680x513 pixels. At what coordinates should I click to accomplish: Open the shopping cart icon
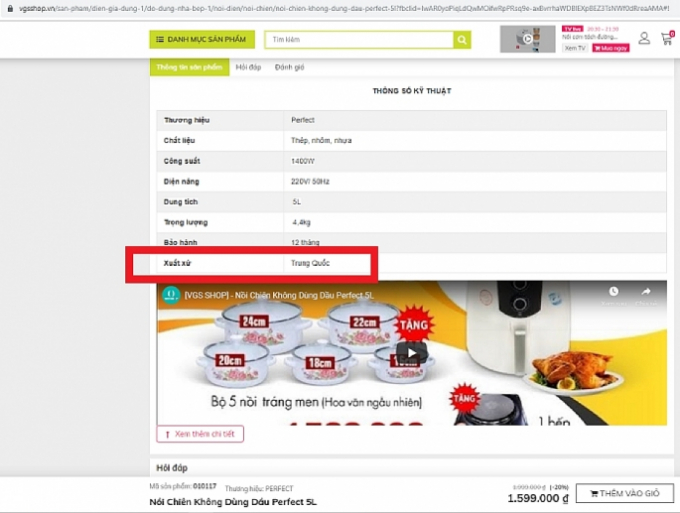[x=666, y=39]
